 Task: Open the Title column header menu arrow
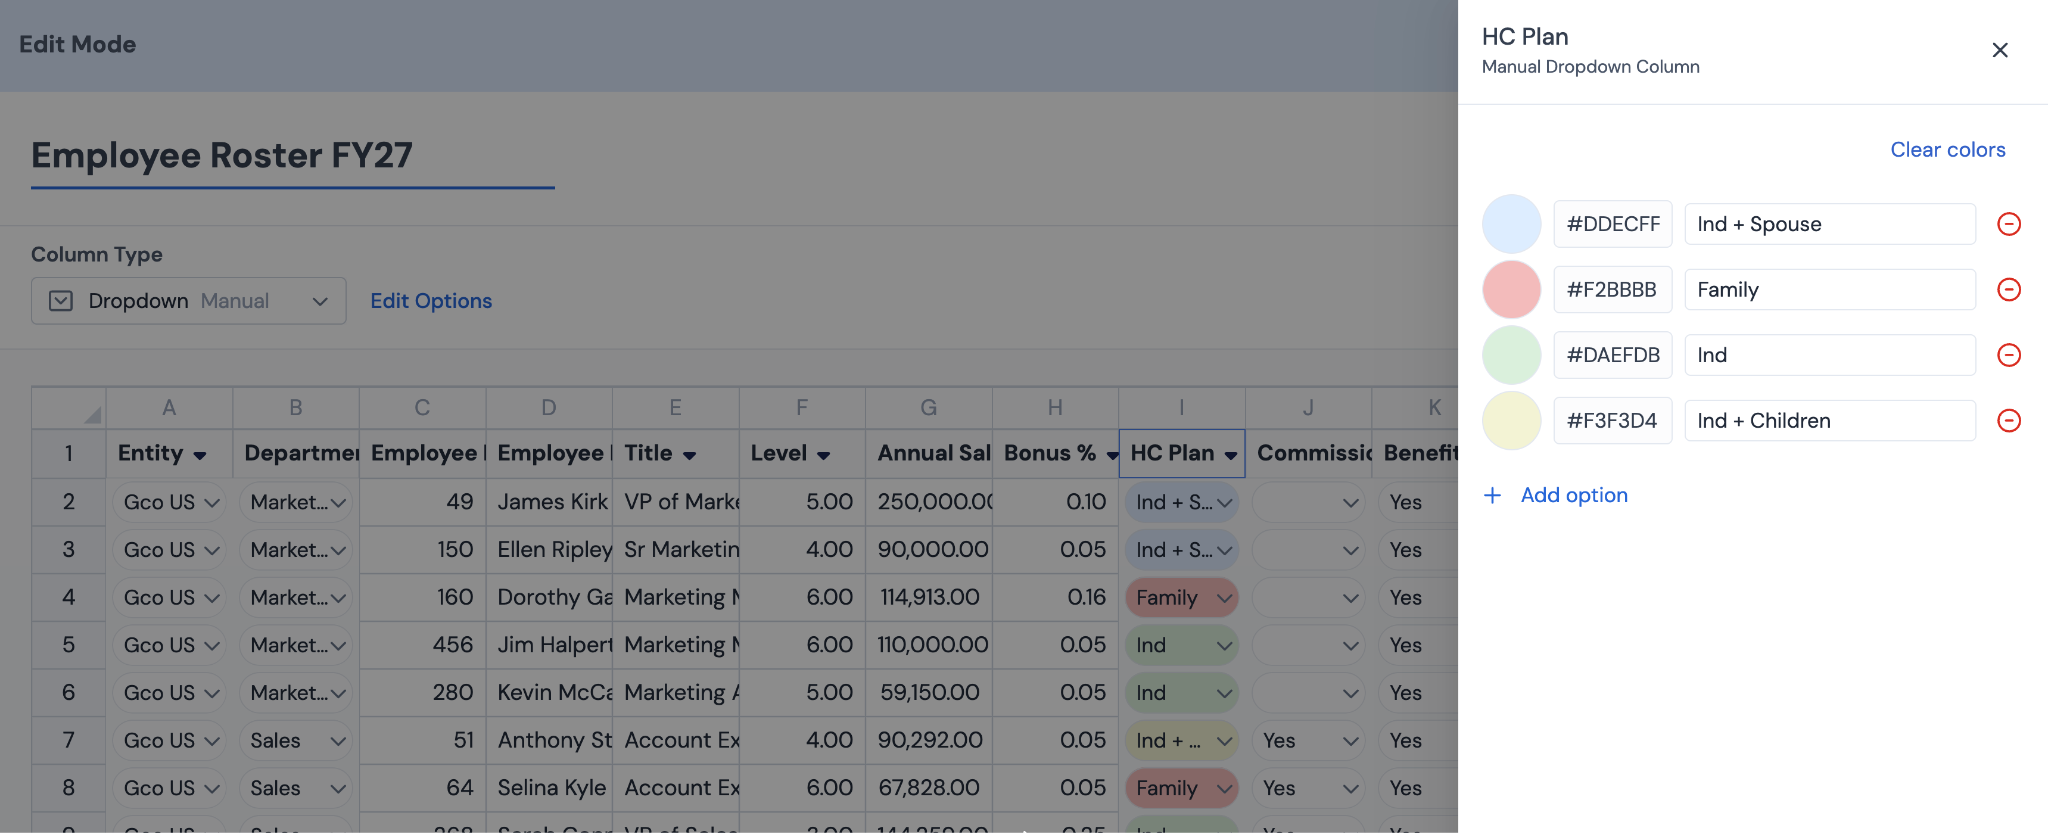689,455
